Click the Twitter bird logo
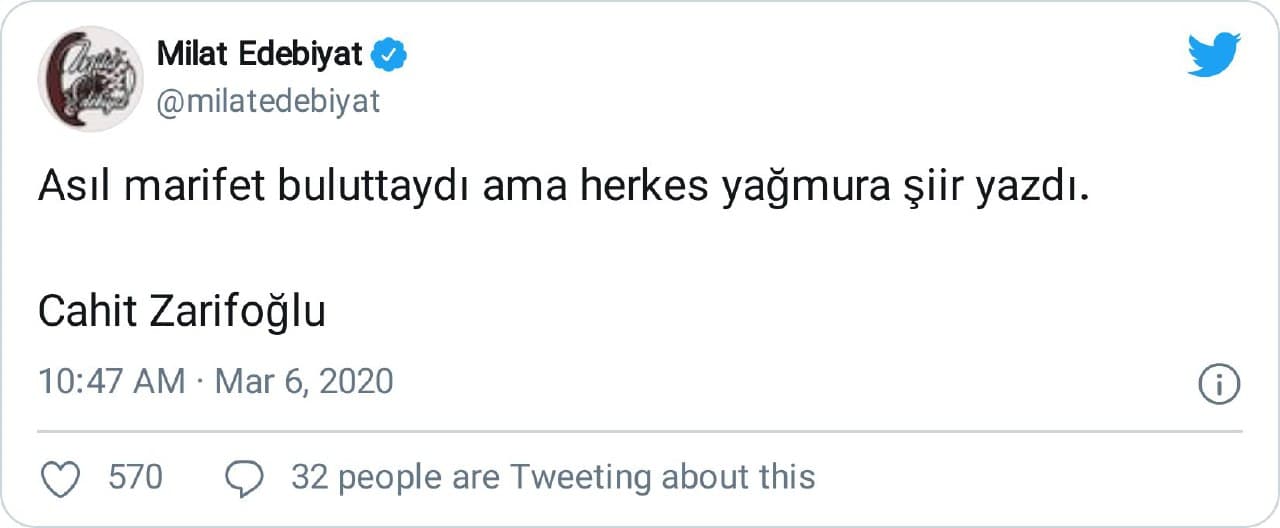 [x=1214, y=54]
